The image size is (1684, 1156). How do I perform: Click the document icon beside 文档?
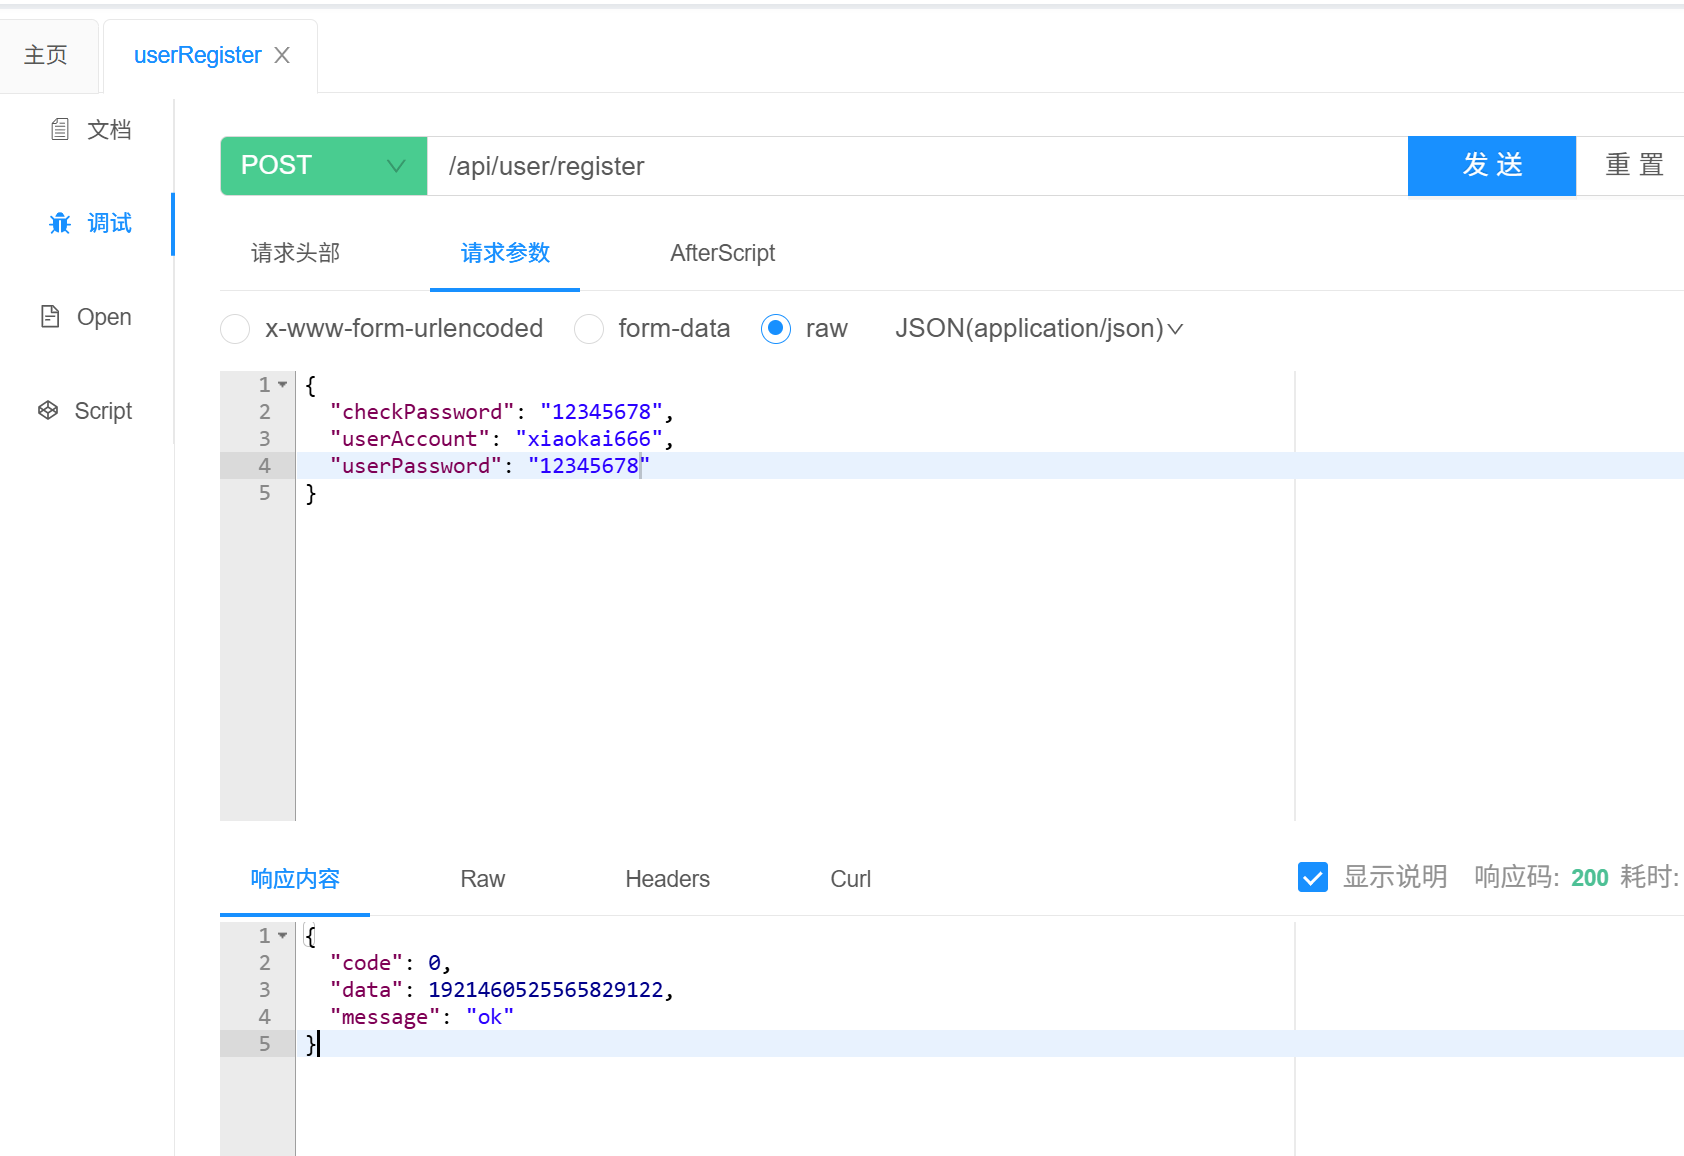pos(60,129)
